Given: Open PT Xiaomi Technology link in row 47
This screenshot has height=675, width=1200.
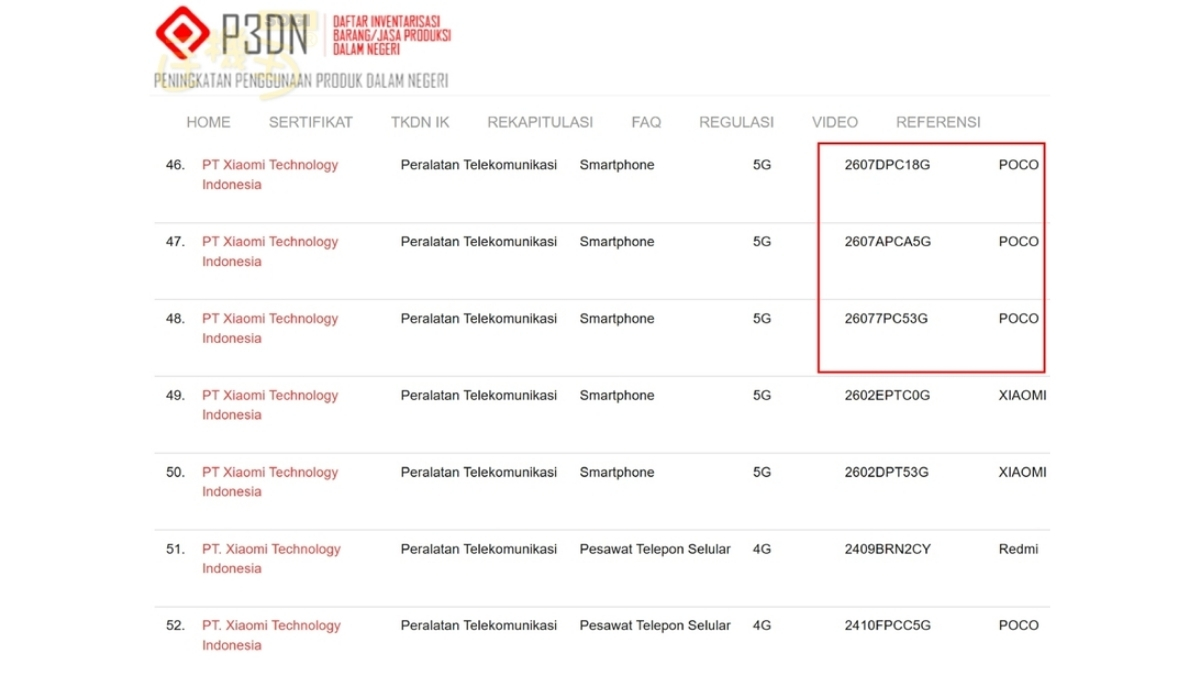Looking at the screenshot, I should pos(270,252).
